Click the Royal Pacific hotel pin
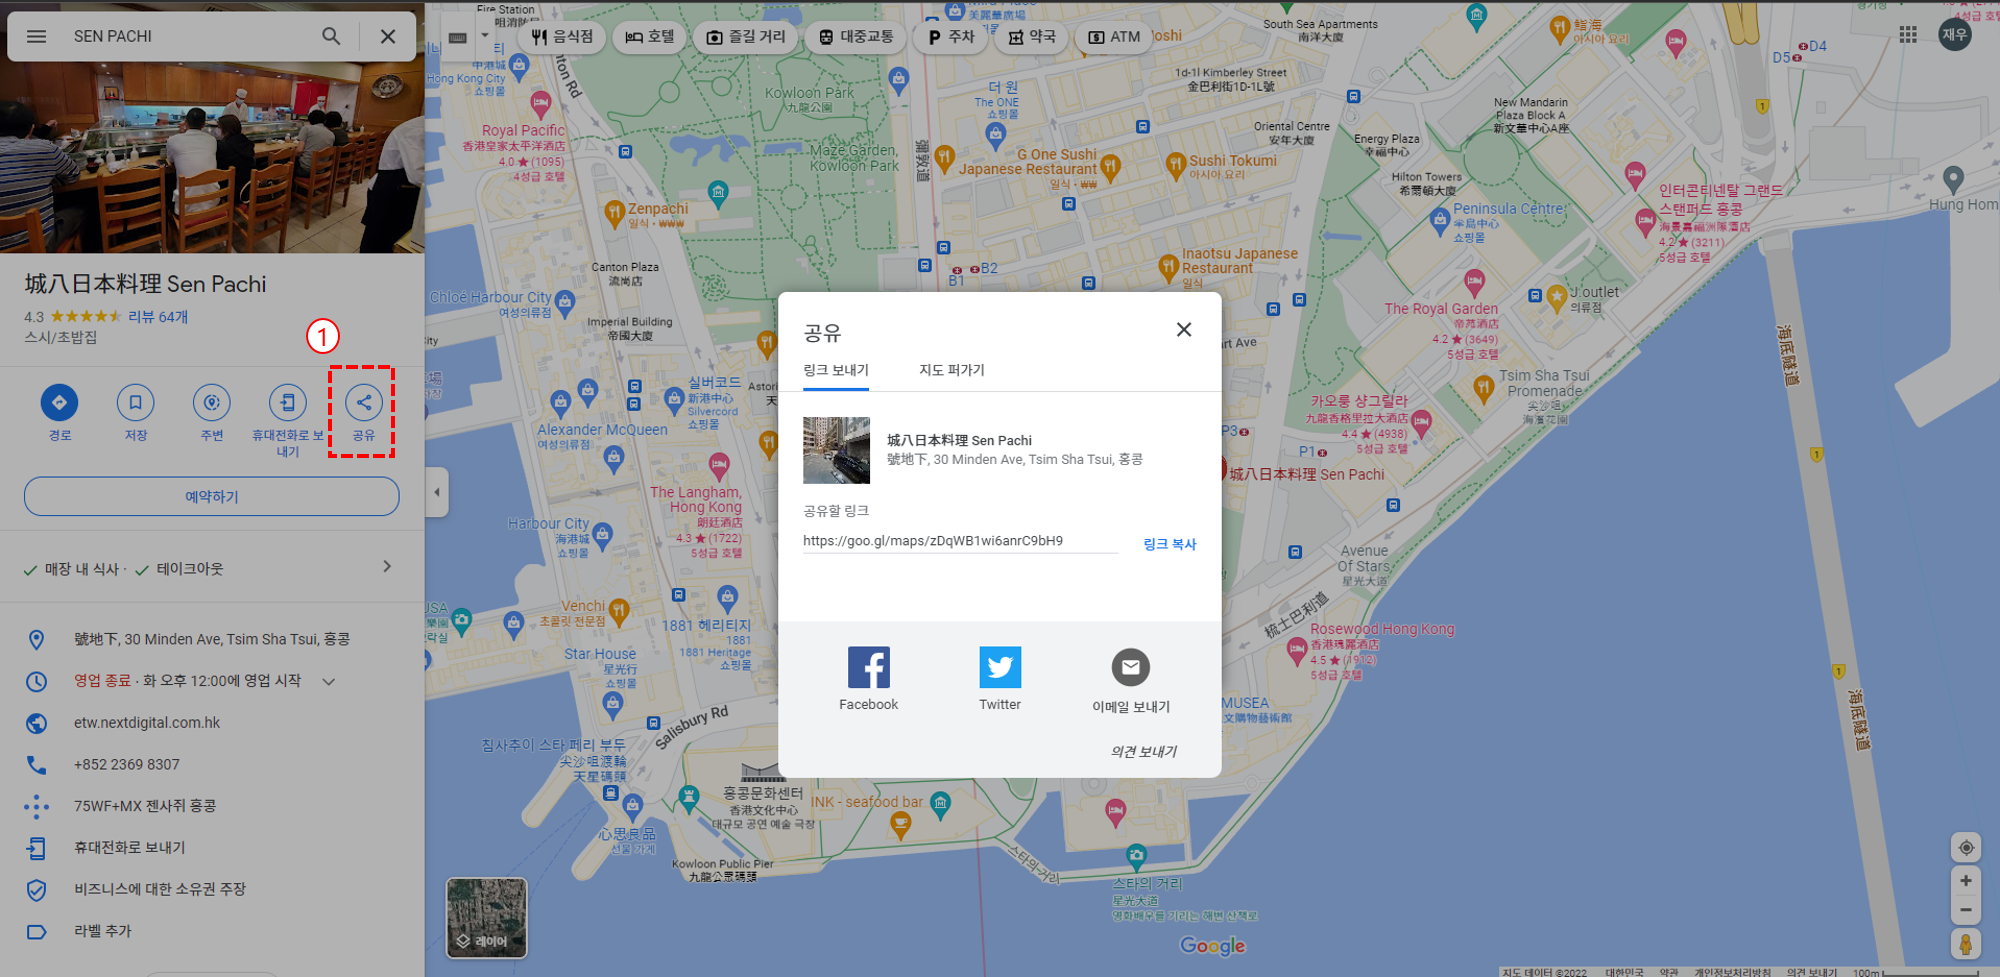2000x977 pixels. (541, 103)
